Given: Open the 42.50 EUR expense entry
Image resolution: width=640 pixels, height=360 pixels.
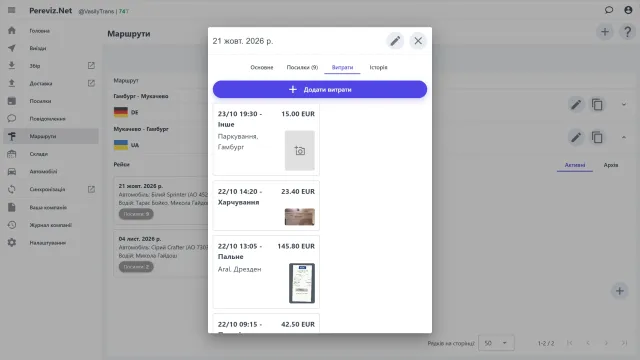Looking at the screenshot, I should 266,324.
